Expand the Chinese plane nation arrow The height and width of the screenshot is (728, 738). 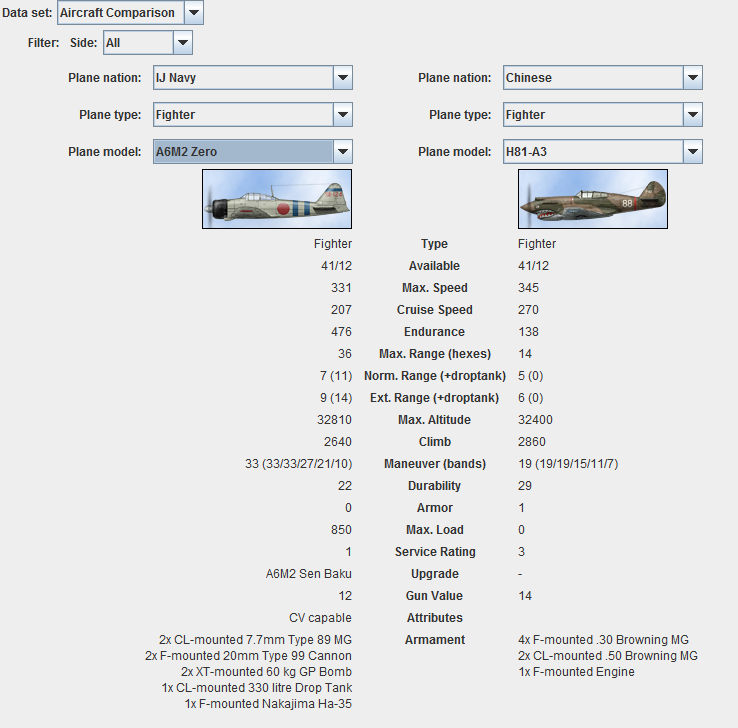[693, 78]
